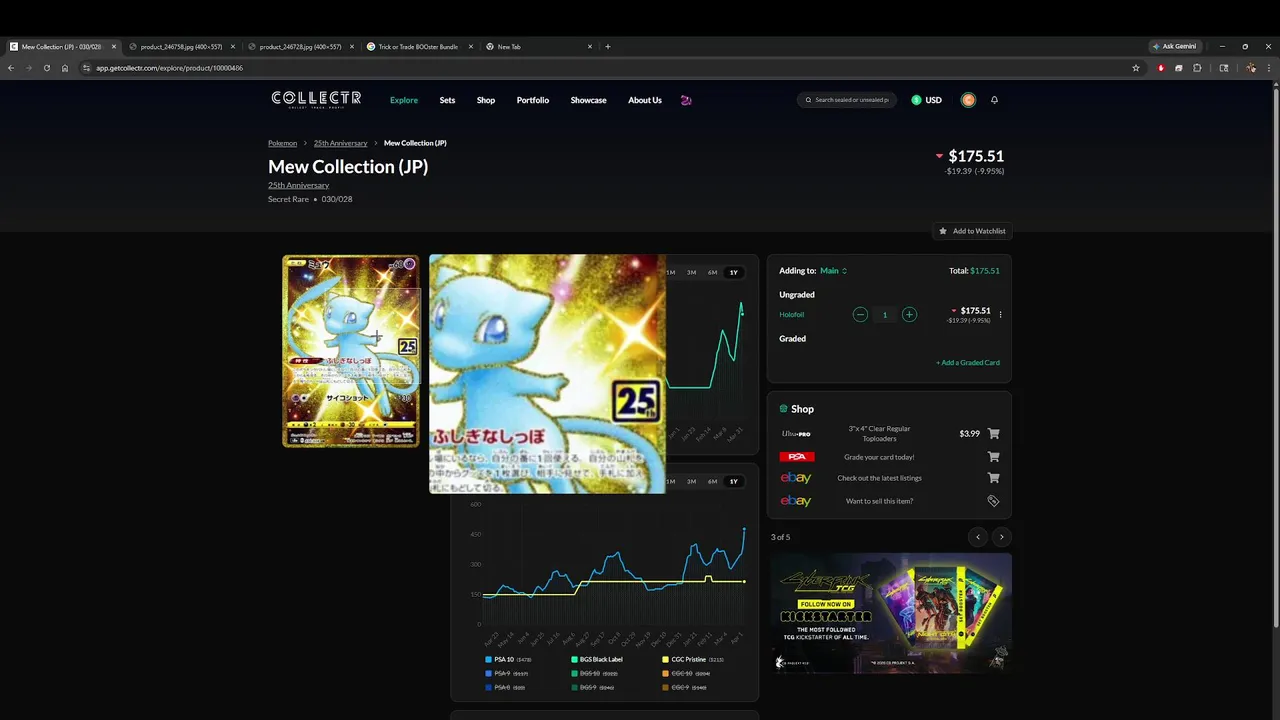Image resolution: width=1280 pixels, height=720 pixels.
Task: Open the USD currency selector
Action: point(926,100)
